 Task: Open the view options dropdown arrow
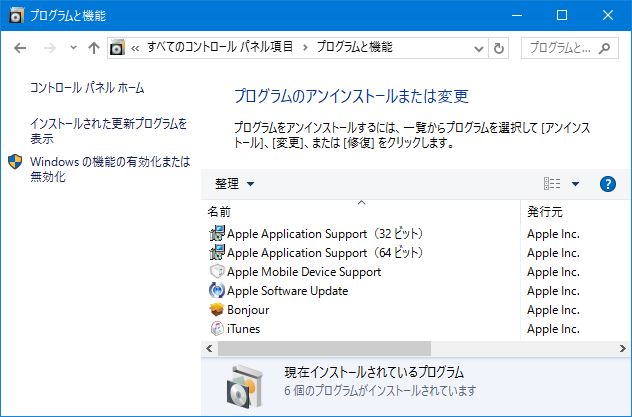(575, 184)
